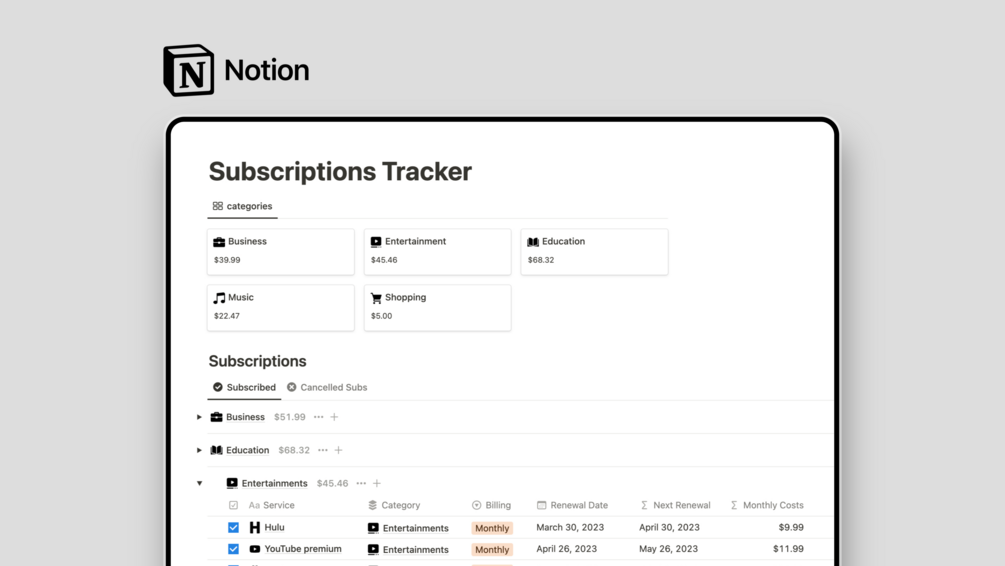
Task: Open the Business category card
Action: point(280,251)
